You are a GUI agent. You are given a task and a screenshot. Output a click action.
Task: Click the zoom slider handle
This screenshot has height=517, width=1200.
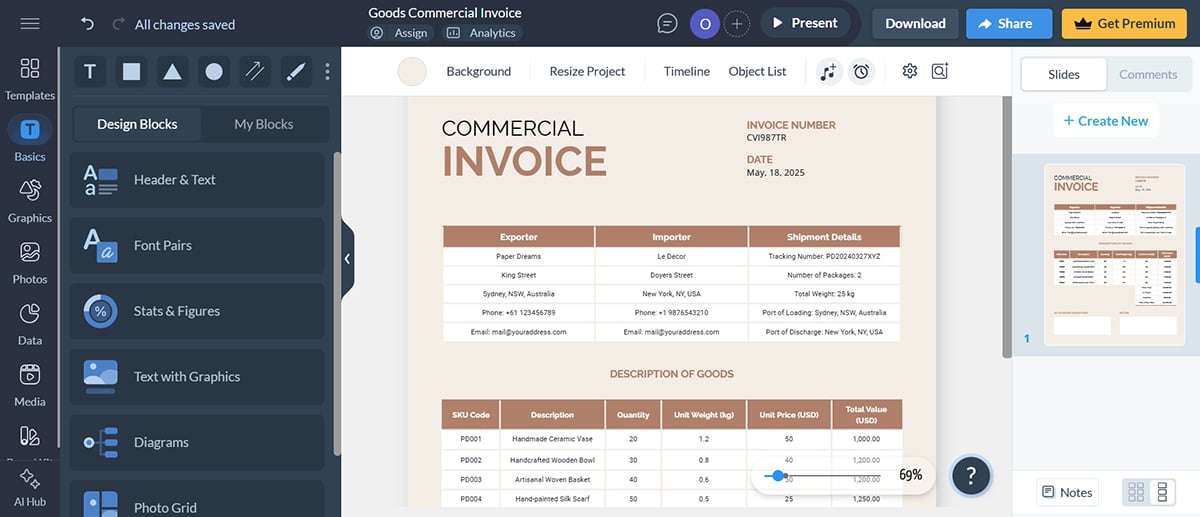[x=779, y=476]
